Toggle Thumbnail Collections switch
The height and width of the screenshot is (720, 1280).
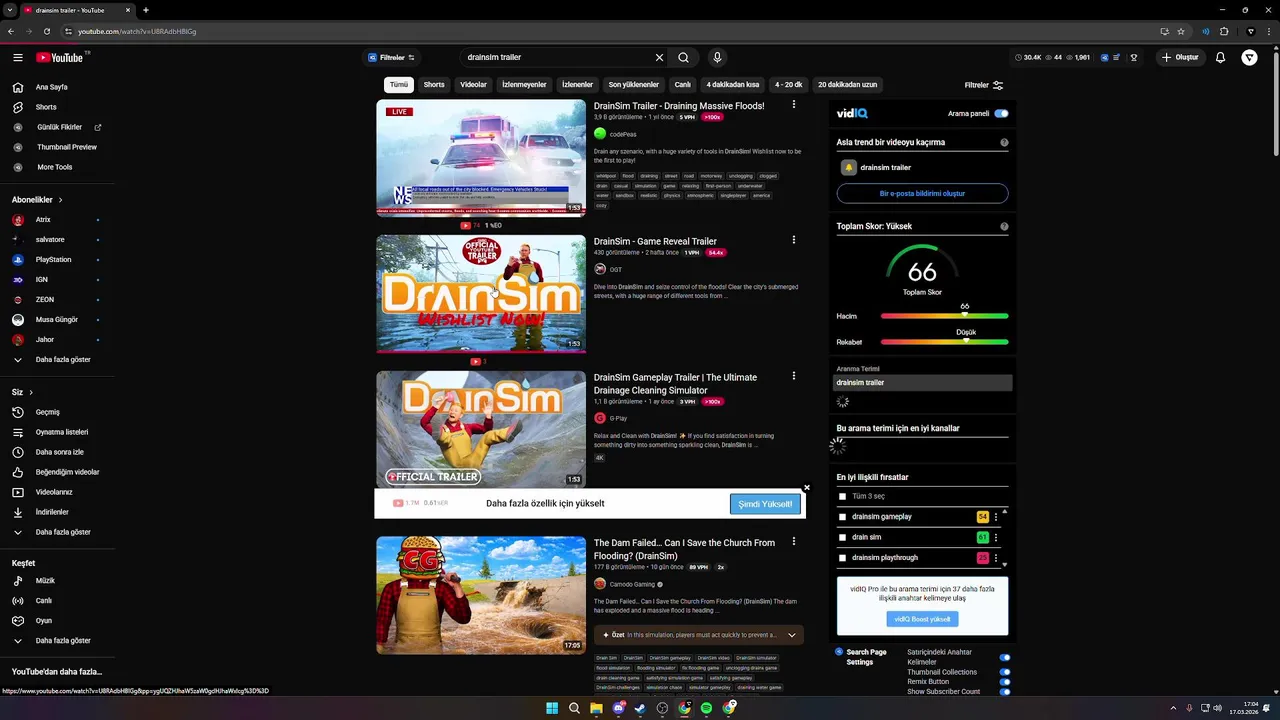[1005, 672]
